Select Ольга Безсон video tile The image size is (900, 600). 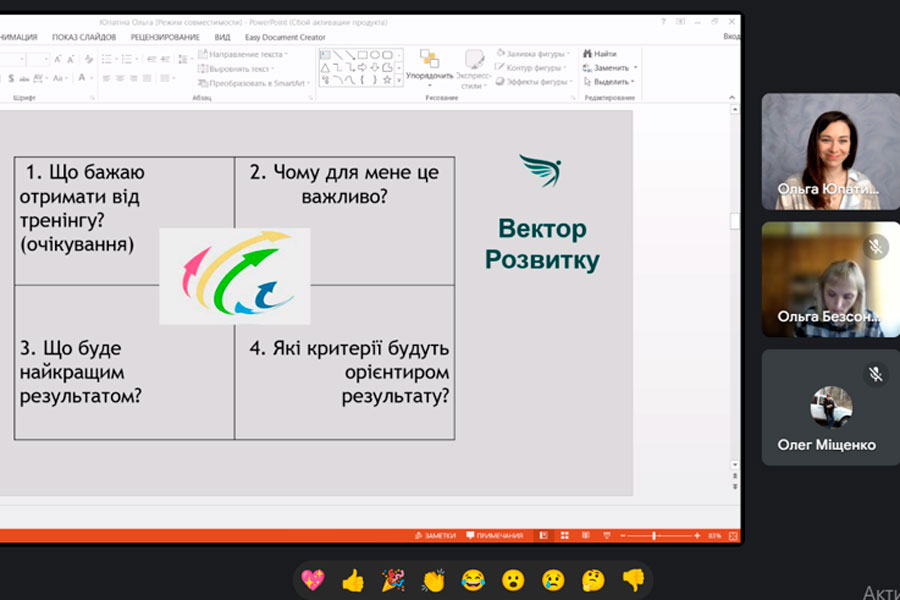point(831,280)
